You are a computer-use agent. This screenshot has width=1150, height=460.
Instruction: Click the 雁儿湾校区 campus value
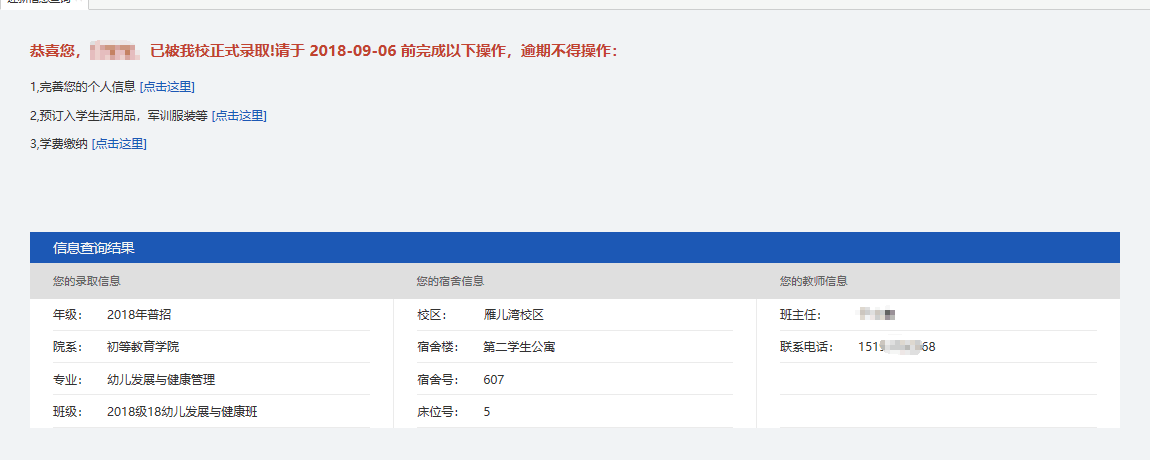pyautogui.click(x=513, y=315)
